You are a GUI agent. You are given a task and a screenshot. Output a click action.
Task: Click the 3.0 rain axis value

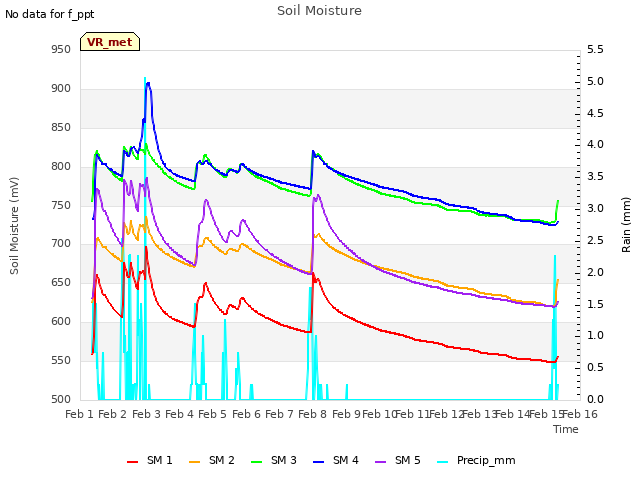[595, 208]
